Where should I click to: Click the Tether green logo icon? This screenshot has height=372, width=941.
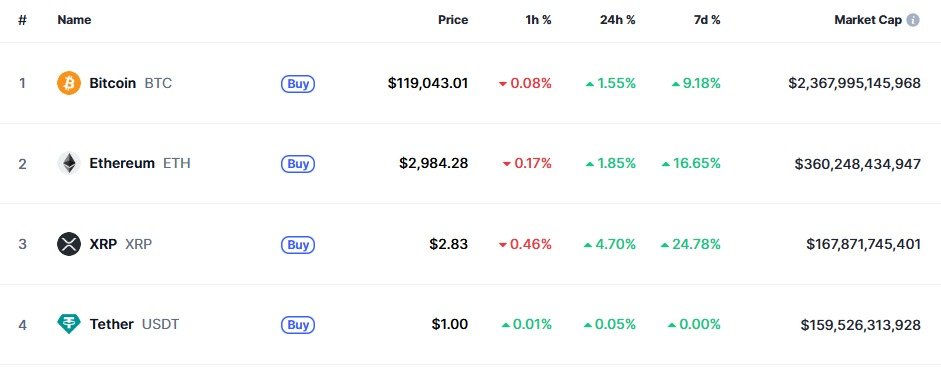point(68,324)
